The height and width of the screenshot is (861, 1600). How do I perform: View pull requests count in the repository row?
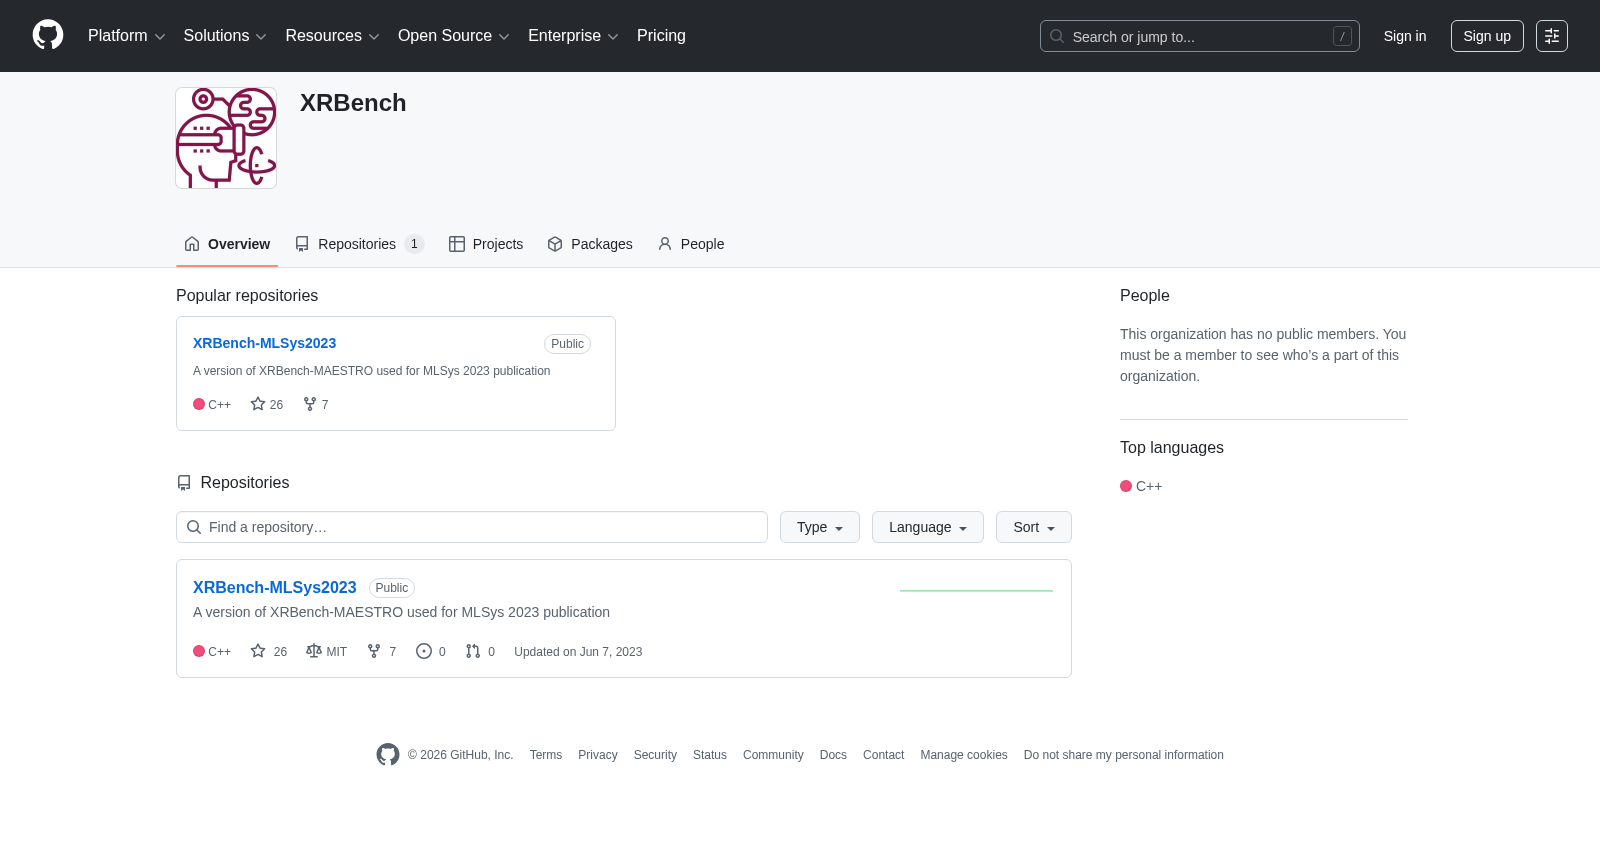(x=480, y=651)
